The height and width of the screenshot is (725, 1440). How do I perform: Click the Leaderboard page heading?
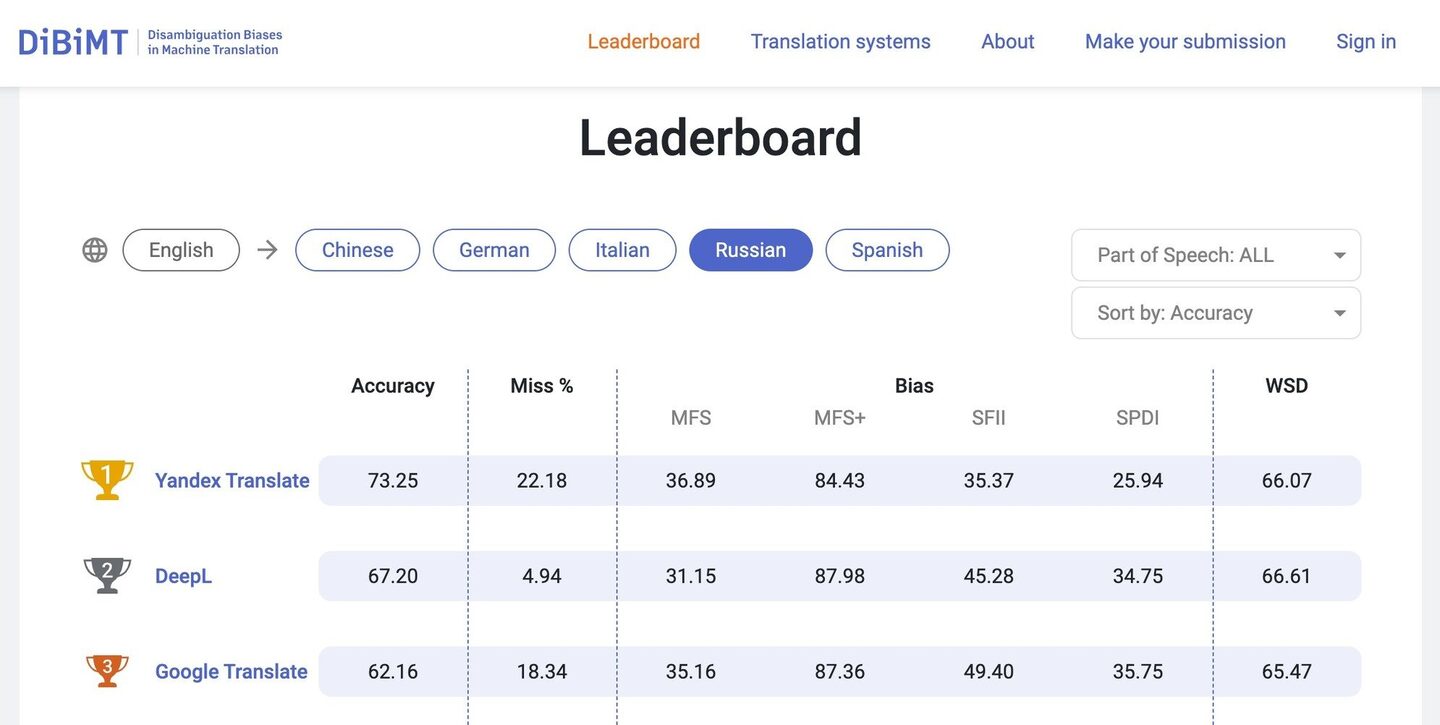click(x=720, y=138)
